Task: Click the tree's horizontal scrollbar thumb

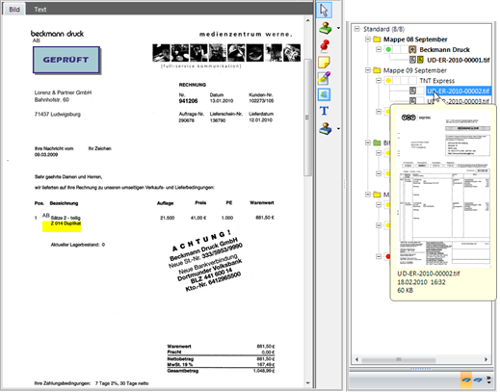Action: [398, 359]
